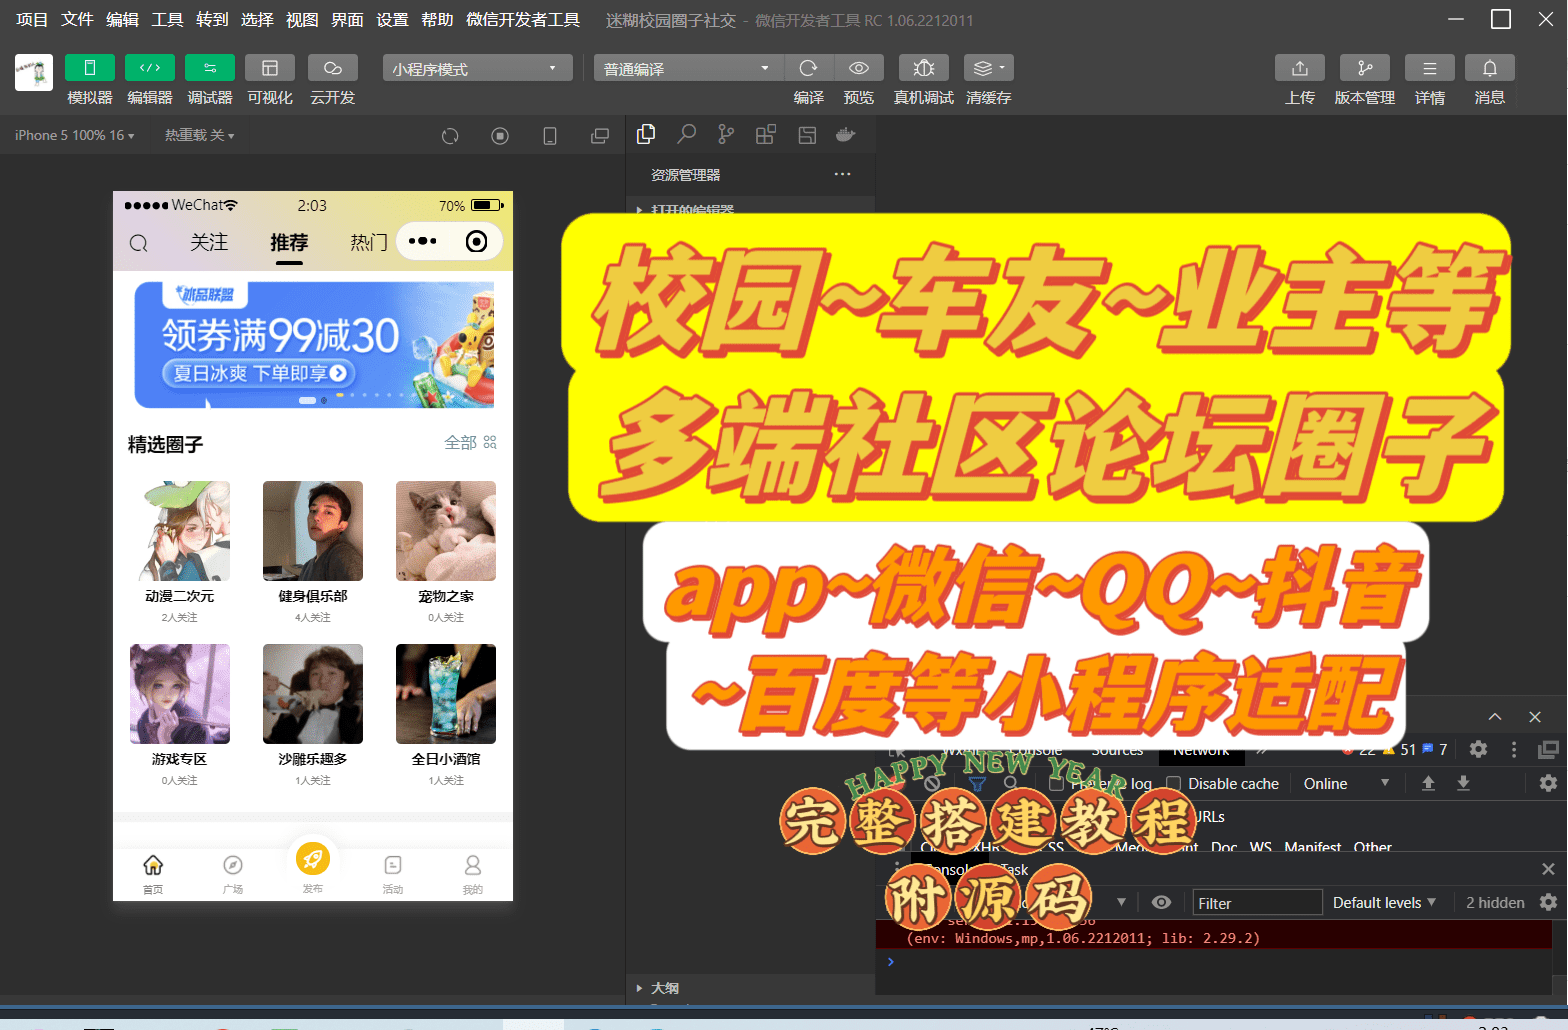Open the 小程序模式 mode dropdown
The width and height of the screenshot is (1568, 1030).
click(x=477, y=68)
